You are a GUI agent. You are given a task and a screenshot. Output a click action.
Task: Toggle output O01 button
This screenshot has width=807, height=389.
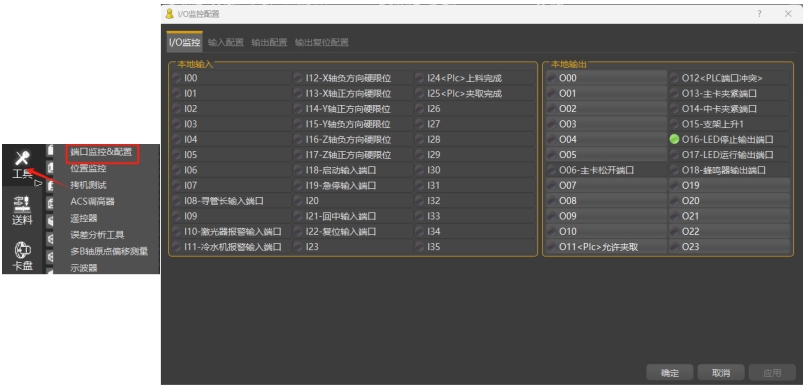point(606,94)
